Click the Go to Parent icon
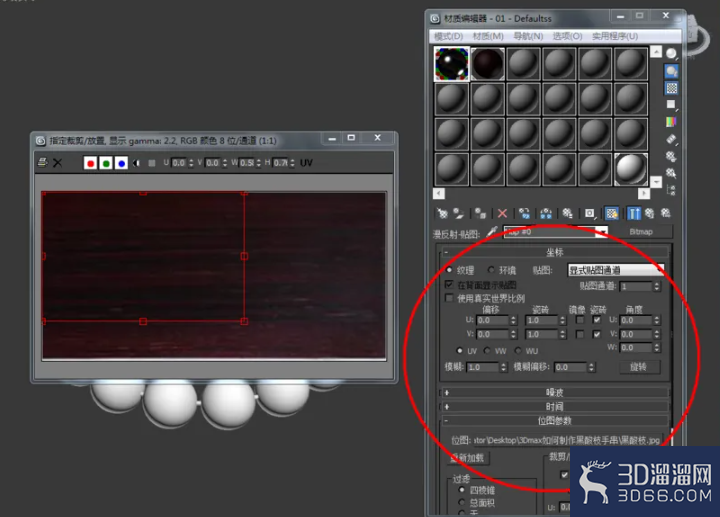This screenshot has height=517, width=720. [x=649, y=213]
